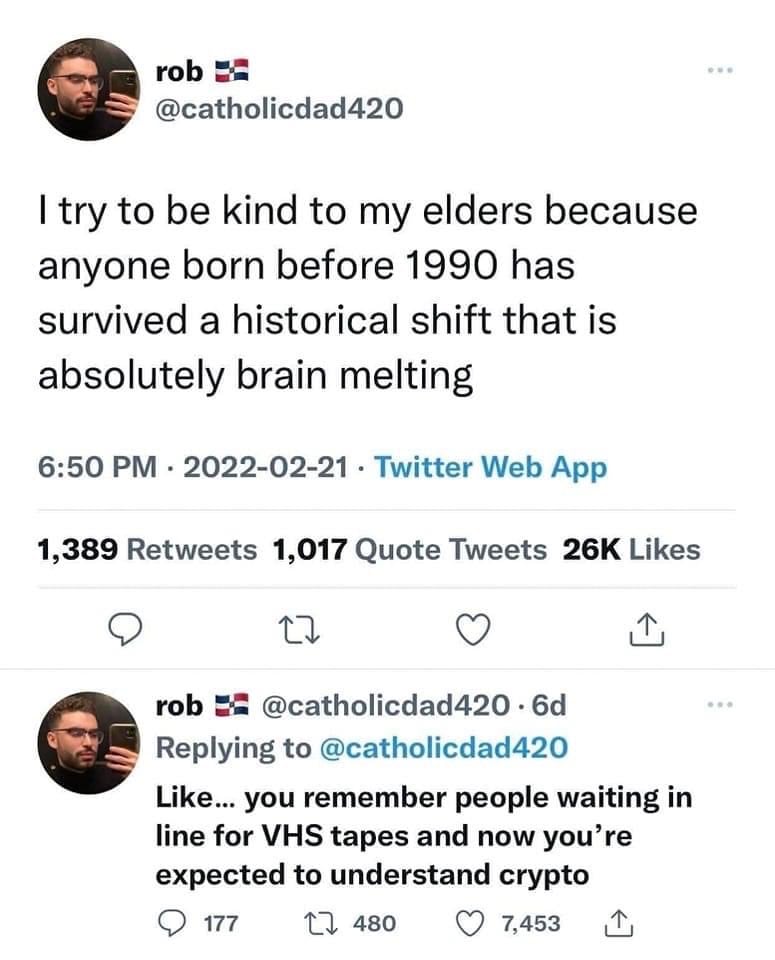View the 1,017 Quote Tweets
775x960 pixels.
tap(409, 549)
